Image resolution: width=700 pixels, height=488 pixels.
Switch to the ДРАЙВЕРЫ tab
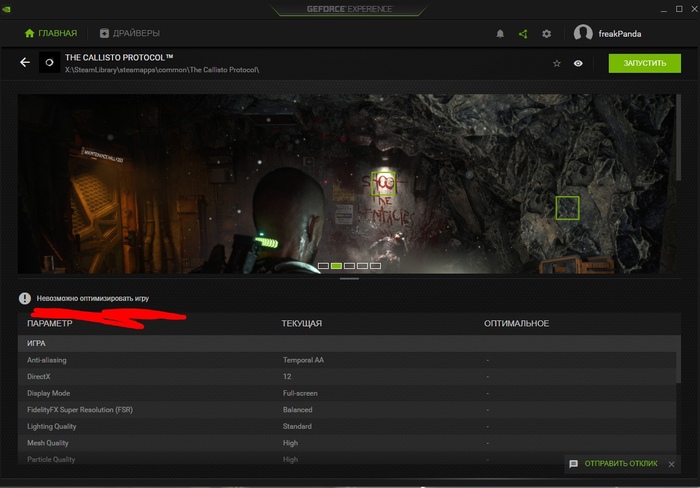coord(129,33)
